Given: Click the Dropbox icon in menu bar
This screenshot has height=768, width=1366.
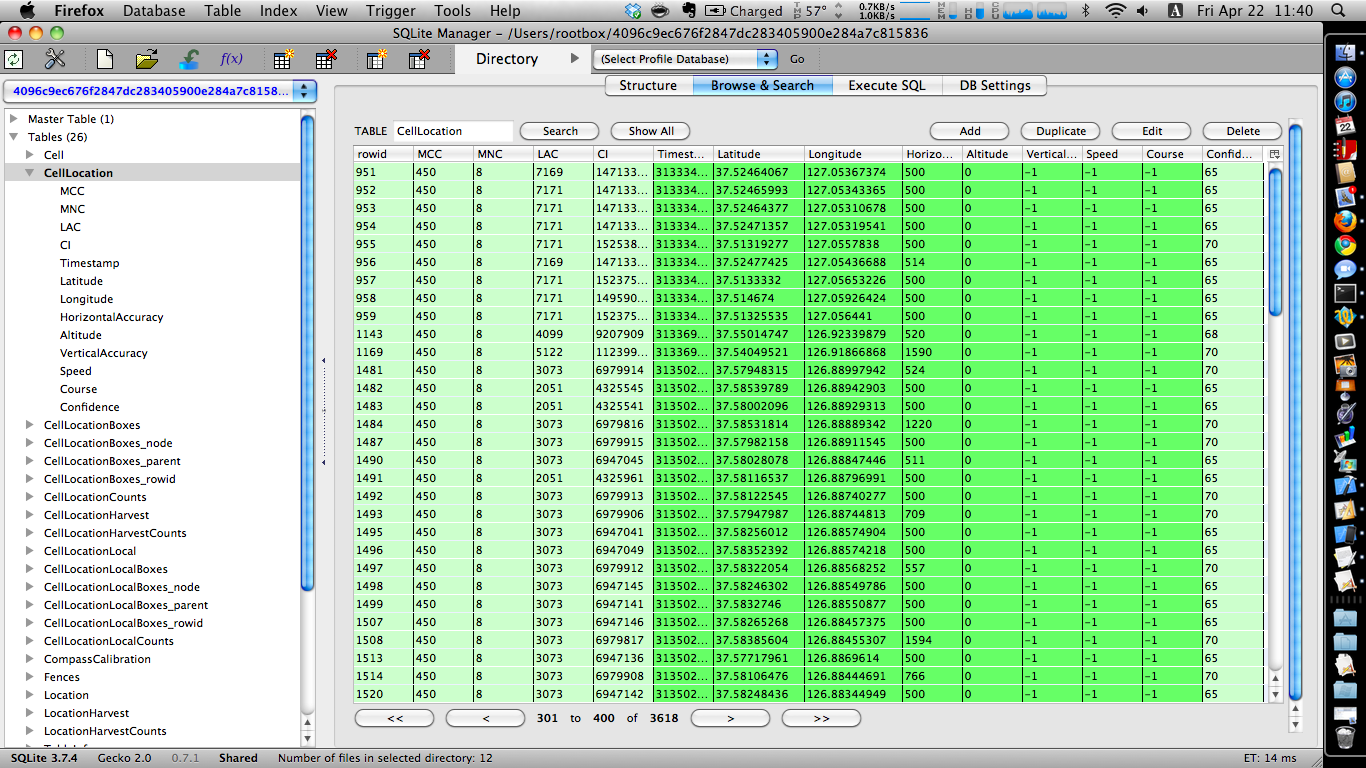Looking at the screenshot, I should pyautogui.click(x=632, y=11).
